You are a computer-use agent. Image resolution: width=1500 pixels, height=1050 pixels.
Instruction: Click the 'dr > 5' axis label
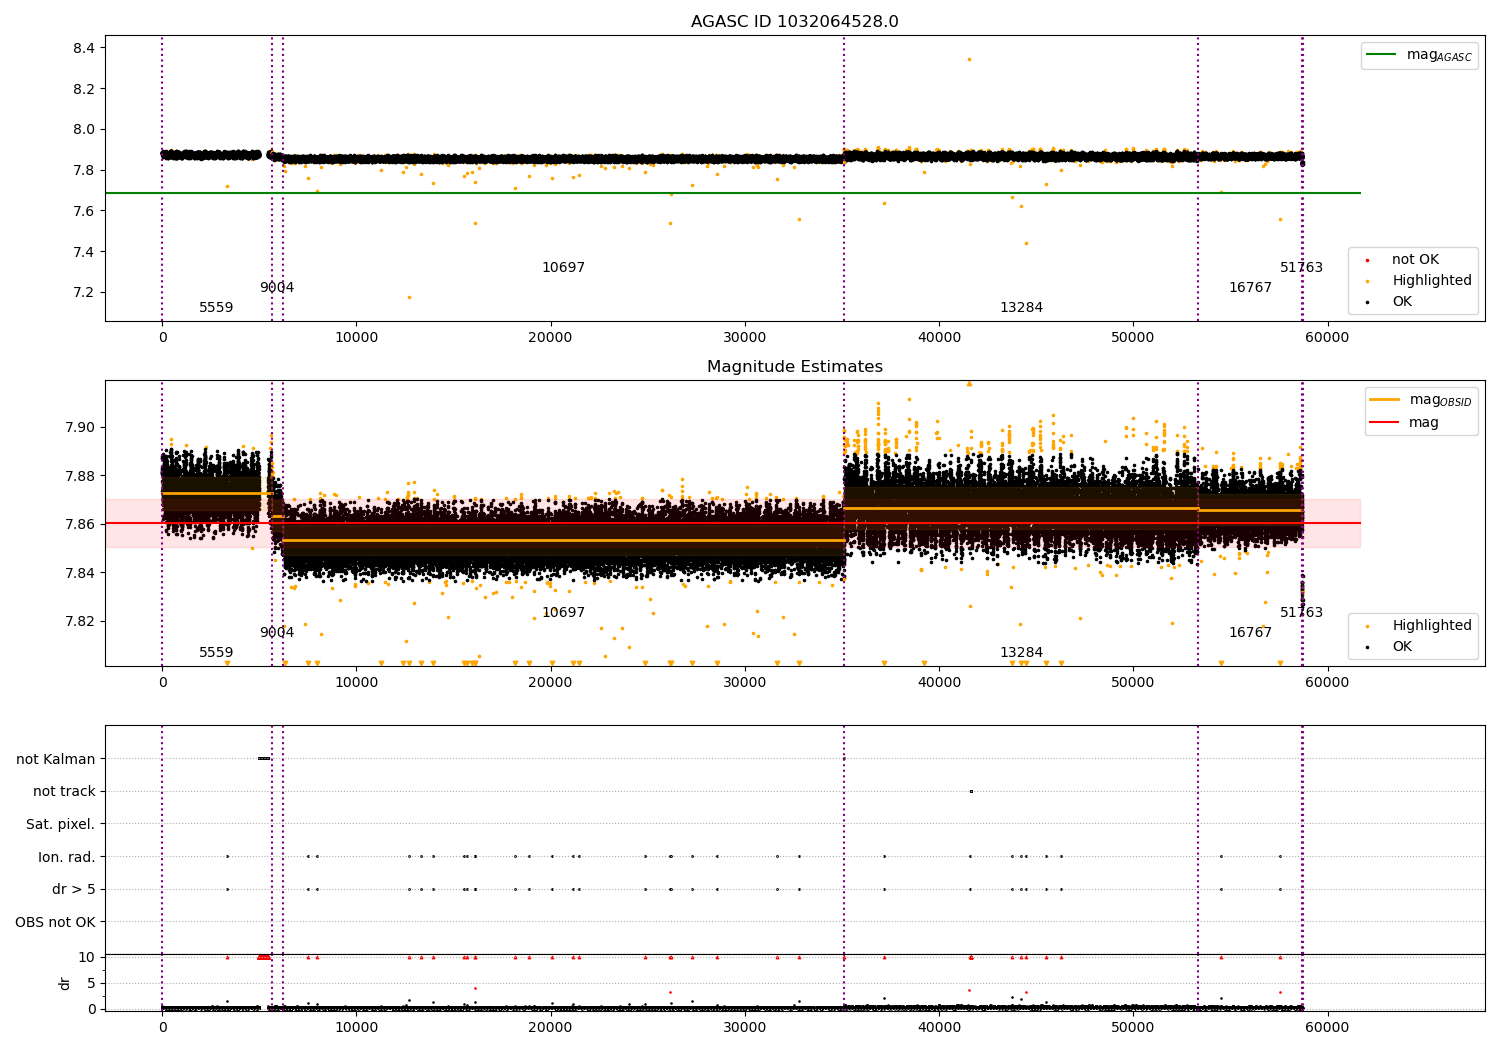(74, 889)
